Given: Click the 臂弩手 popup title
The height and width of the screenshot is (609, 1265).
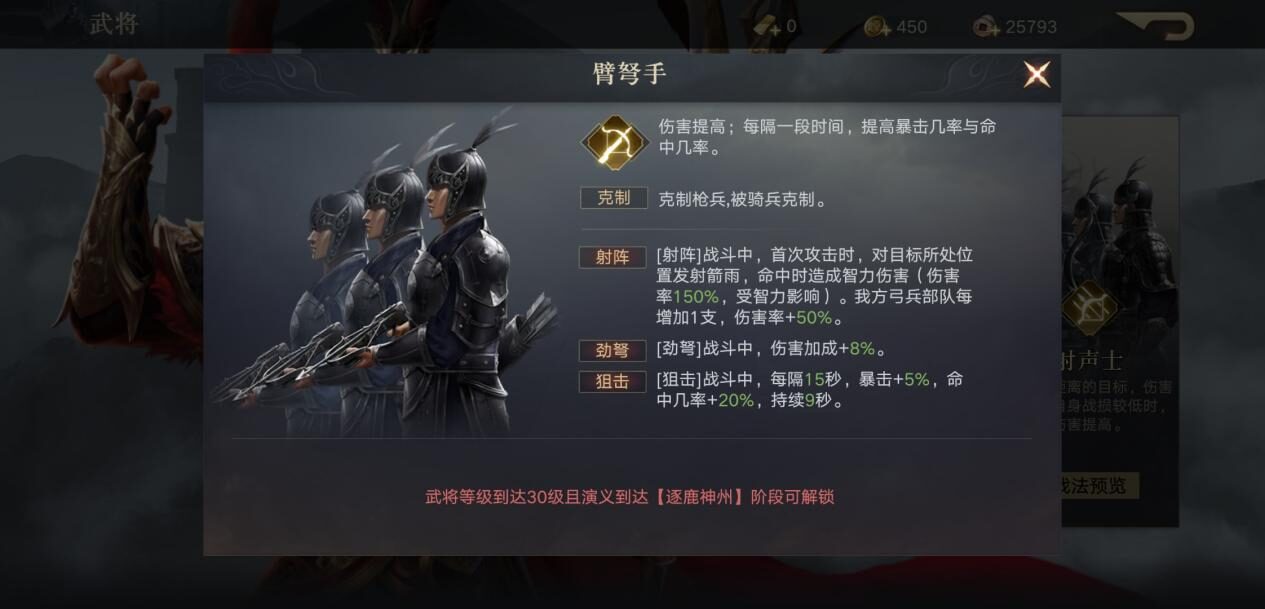Looking at the screenshot, I should point(630,74).
